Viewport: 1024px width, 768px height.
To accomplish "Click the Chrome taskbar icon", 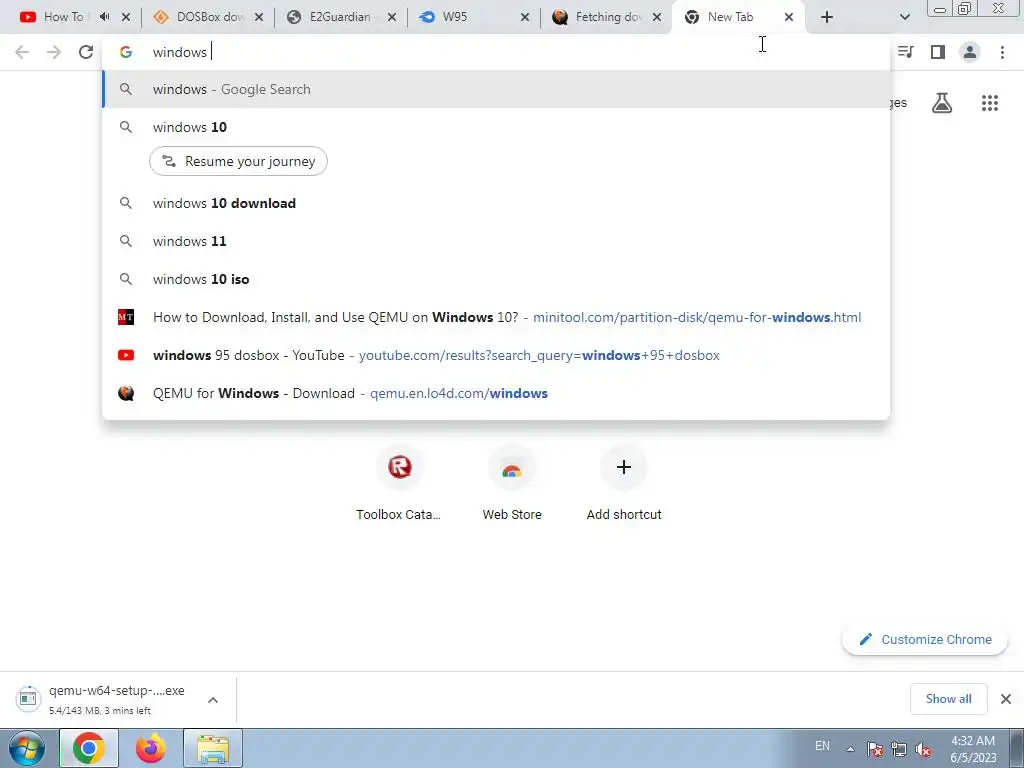I will click(89, 748).
